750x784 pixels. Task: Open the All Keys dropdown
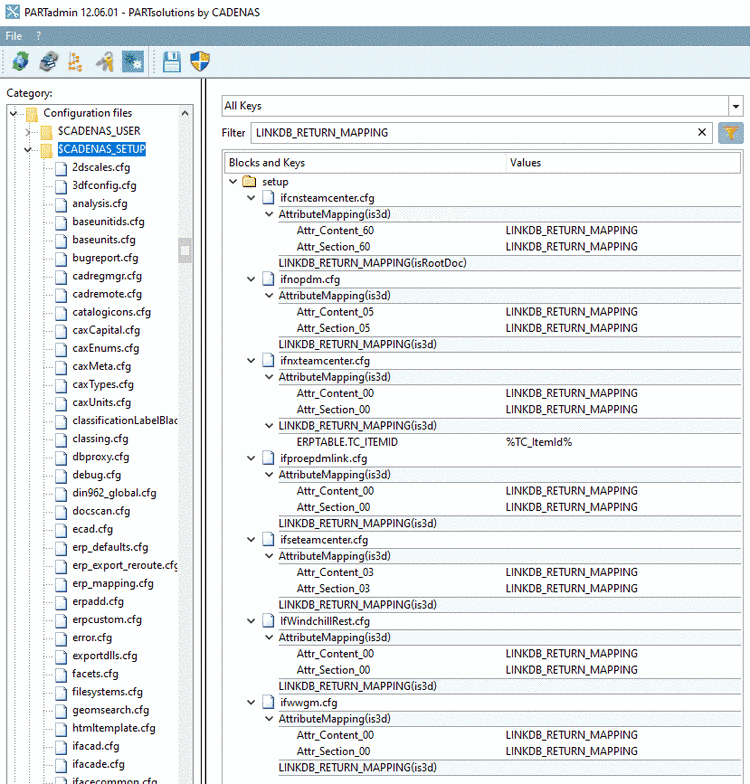[736, 106]
